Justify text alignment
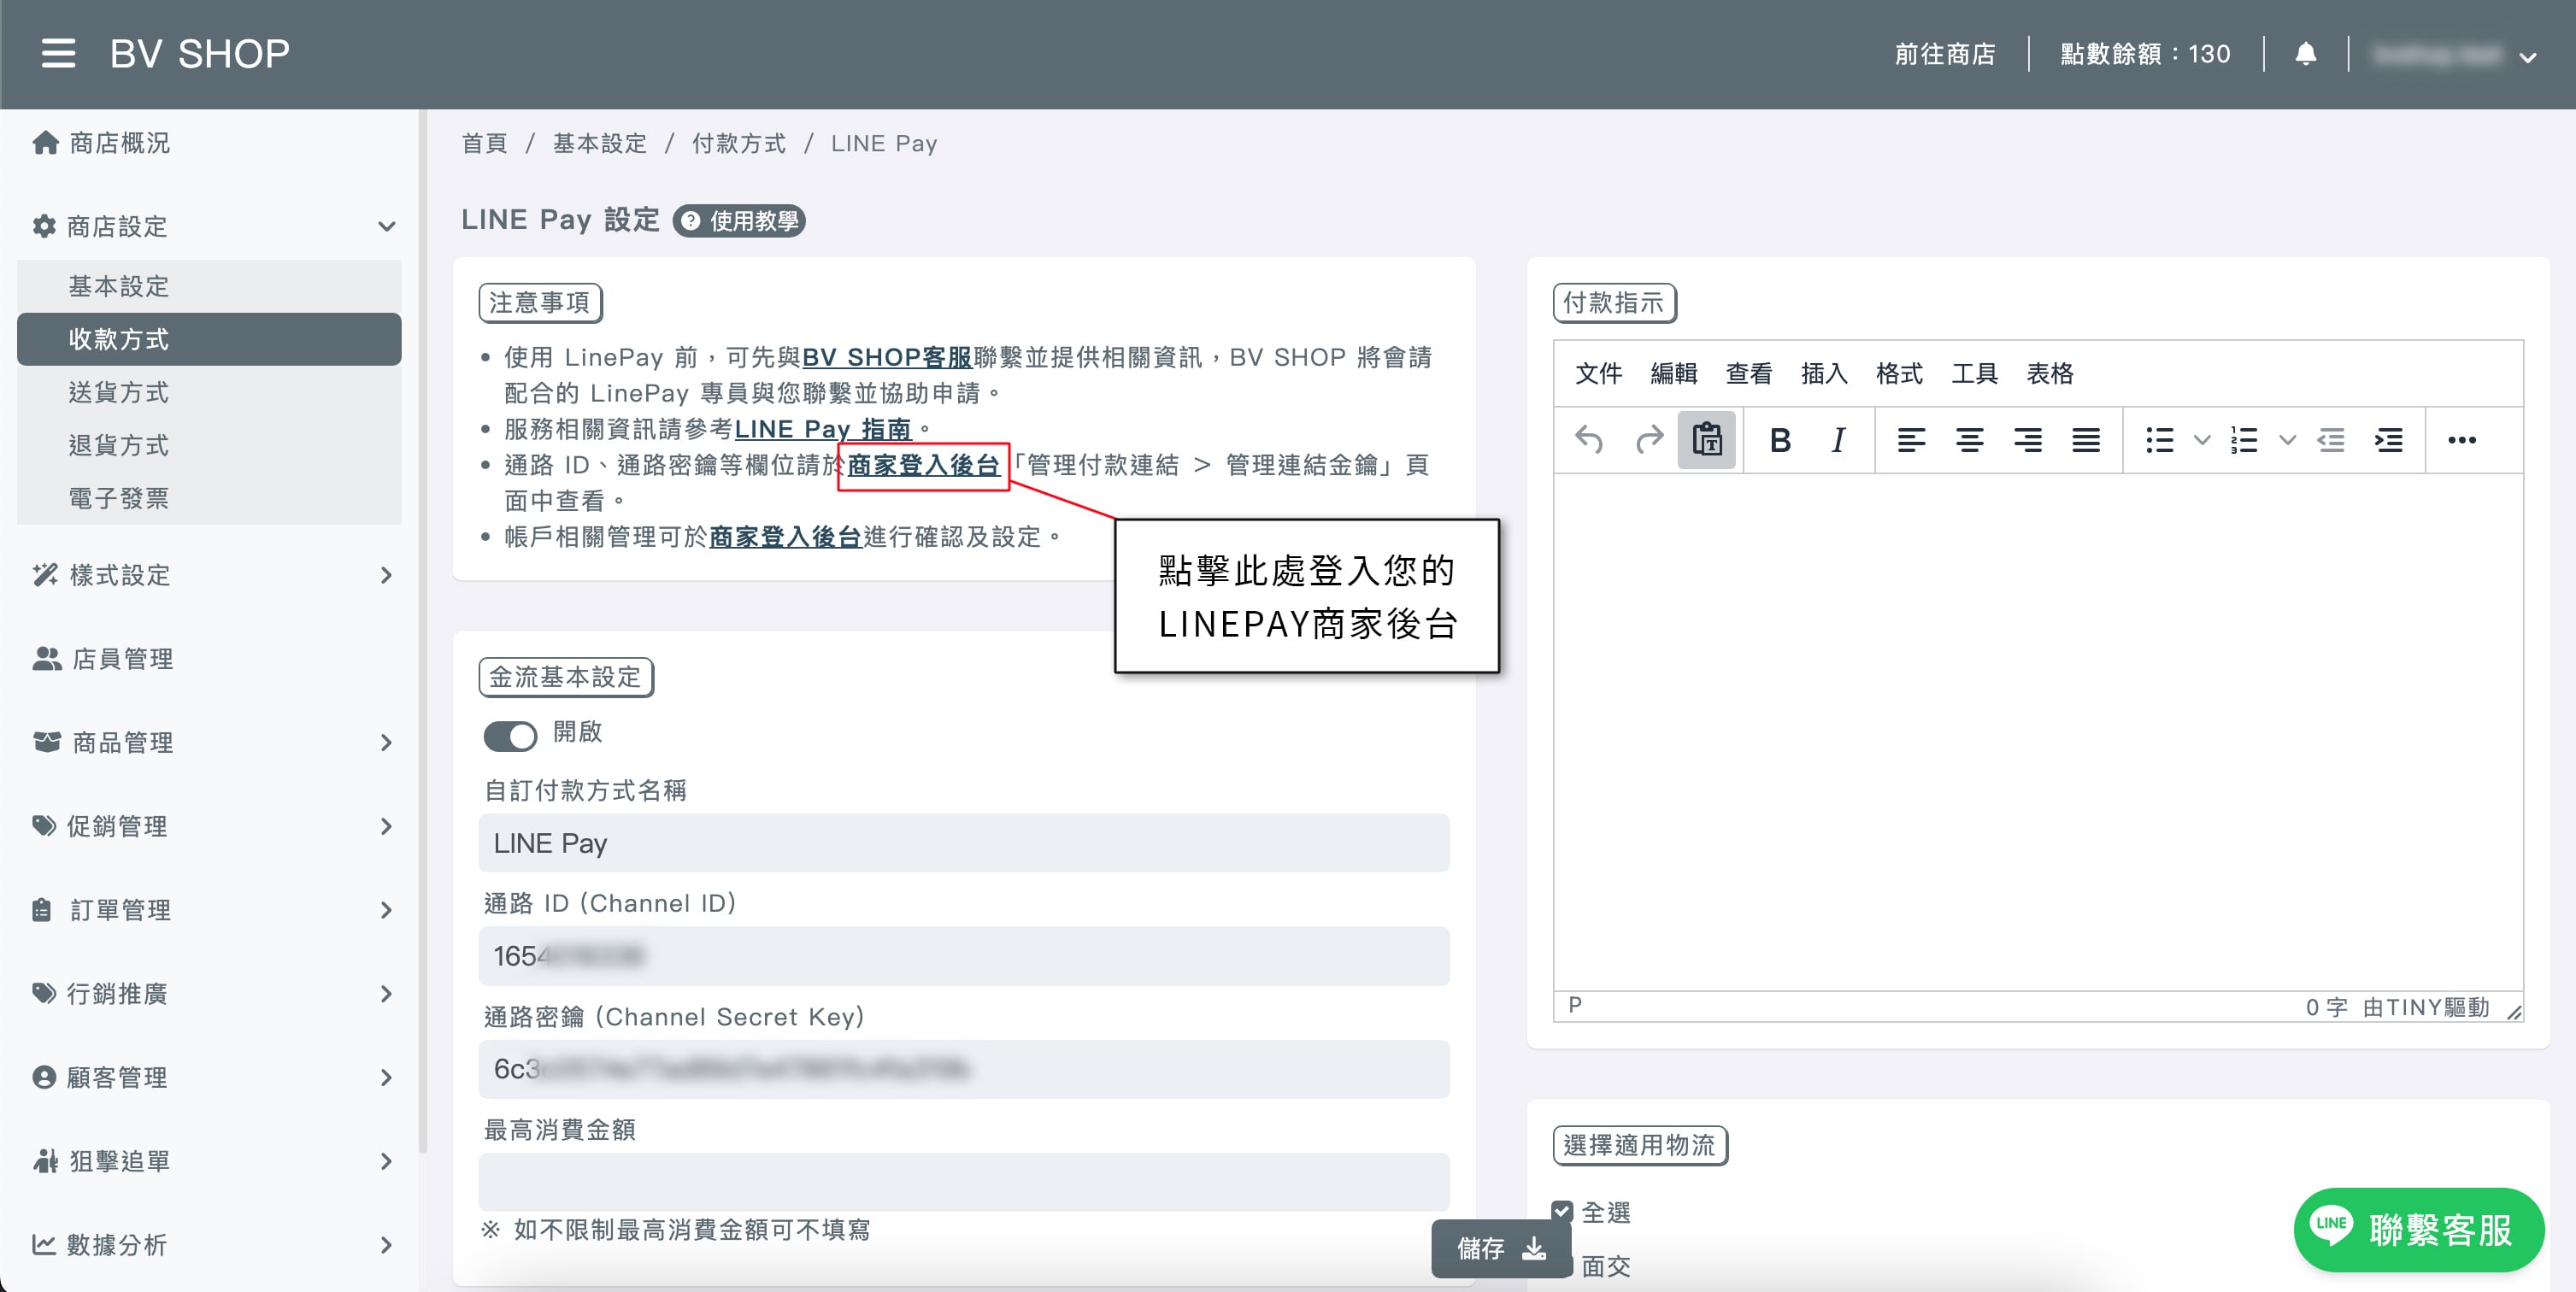The height and width of the screenshot is (1292, 2576). (x=2086, y=439)
